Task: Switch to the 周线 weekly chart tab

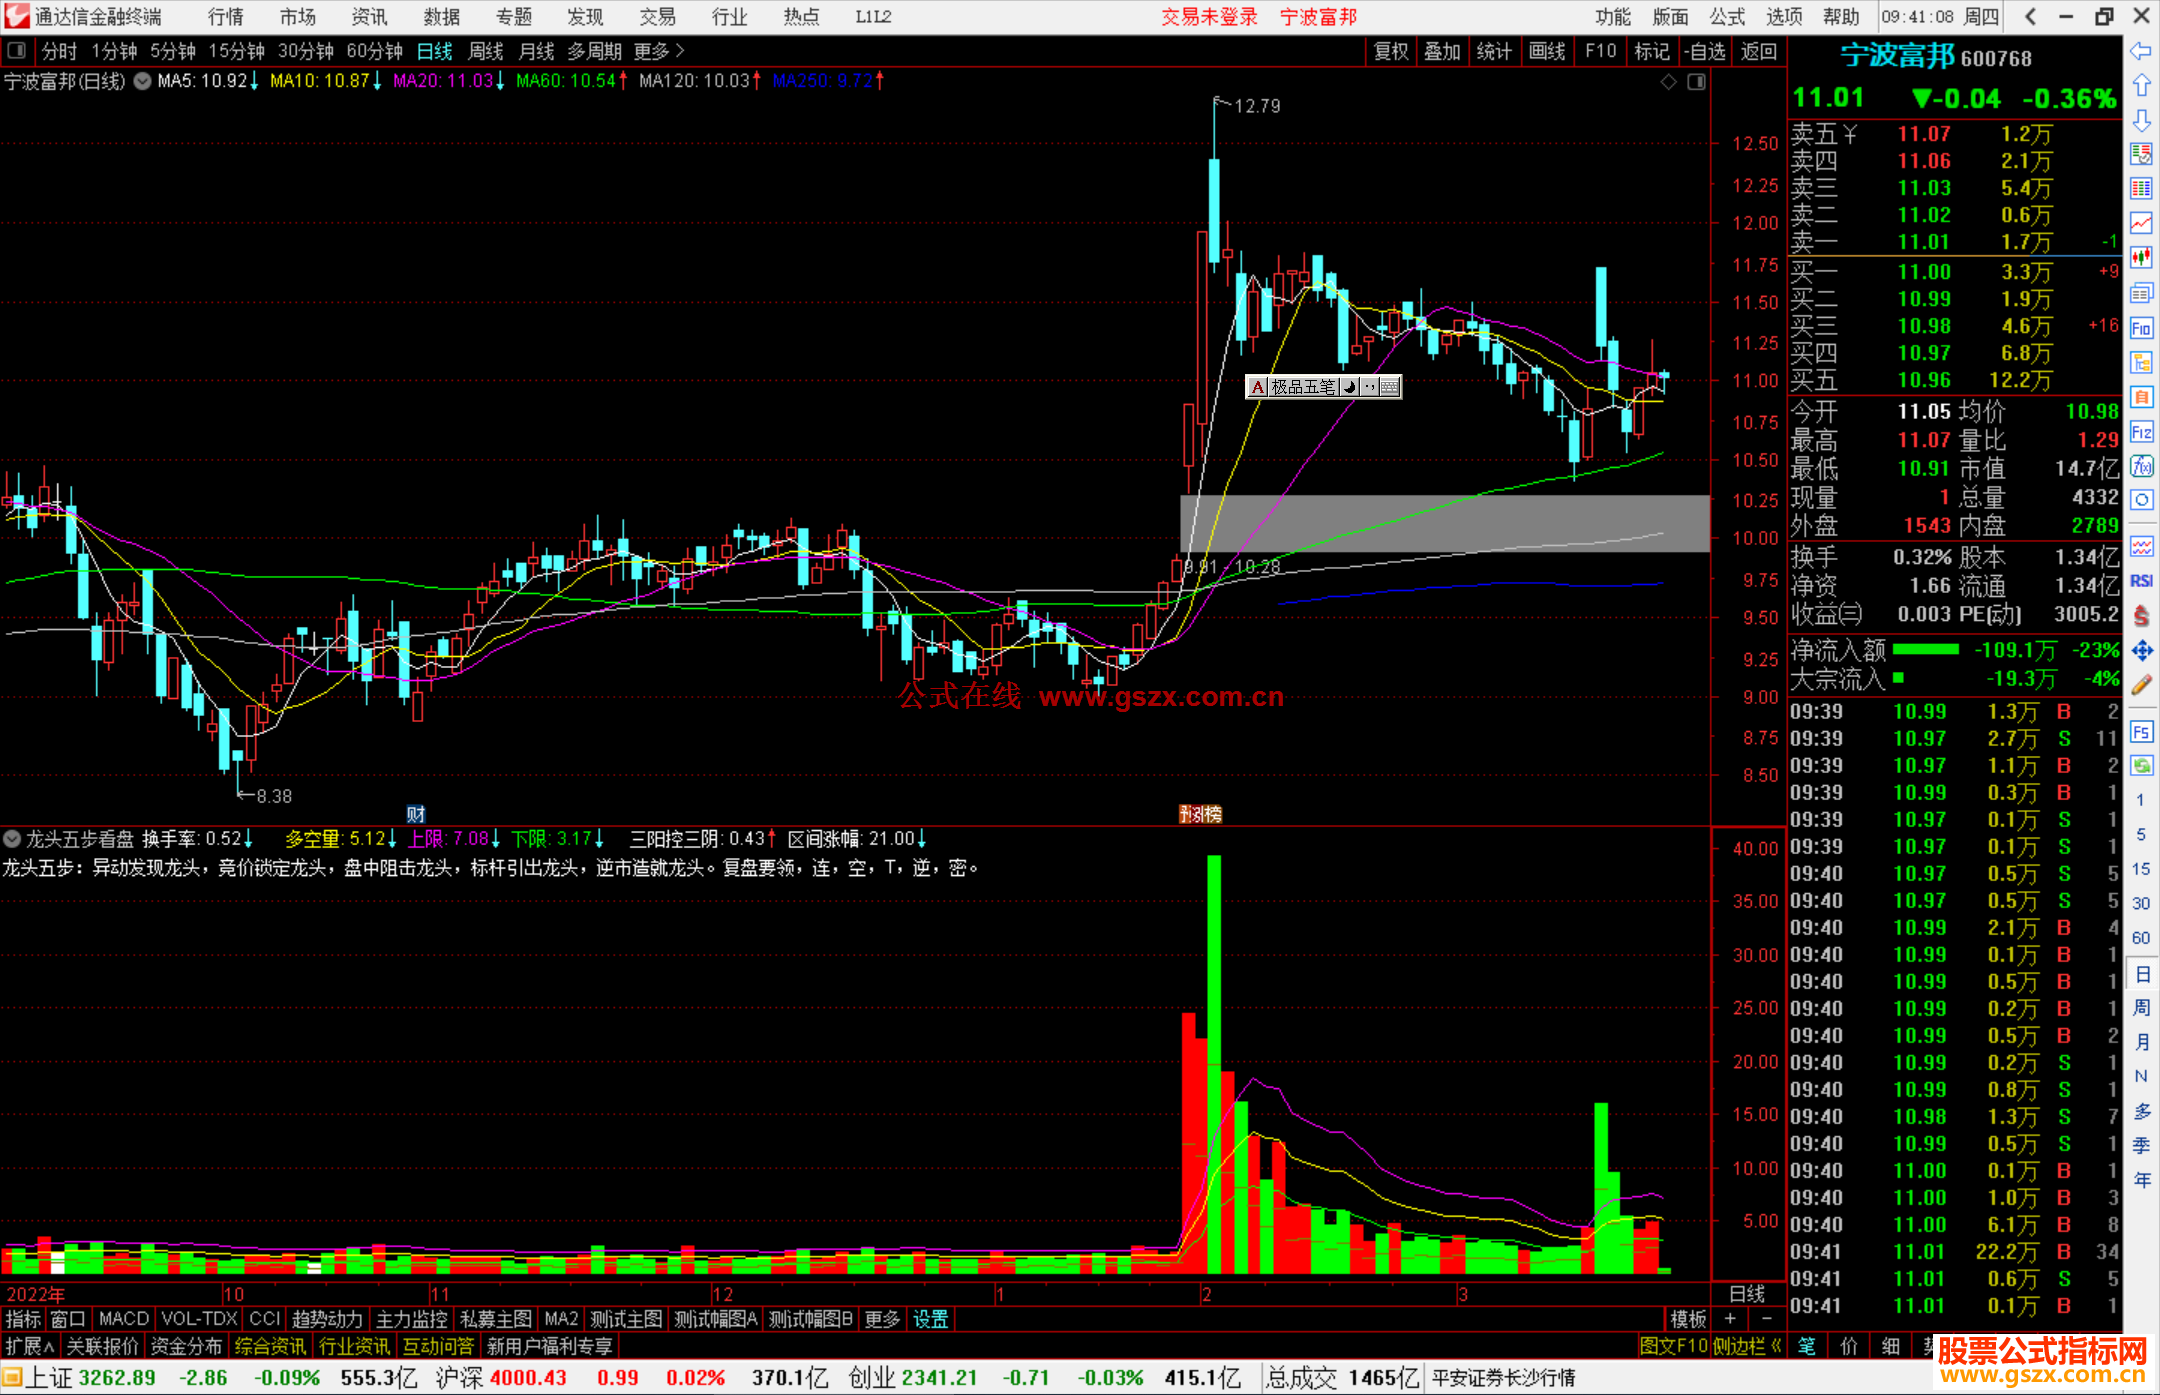Action: tap(486, 51)
